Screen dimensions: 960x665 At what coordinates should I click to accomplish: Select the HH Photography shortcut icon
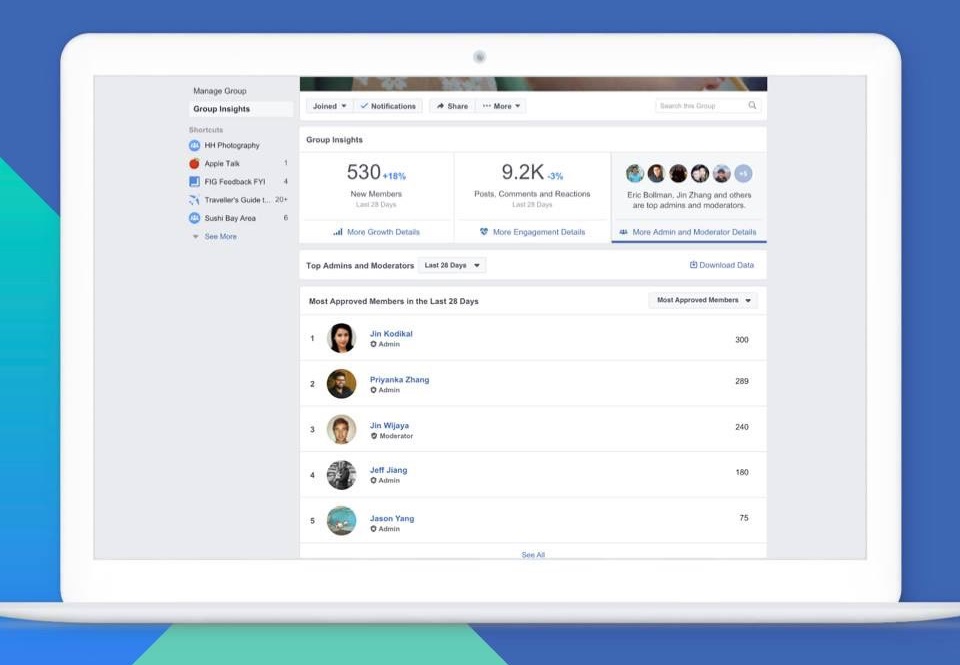tap(195, 145)
